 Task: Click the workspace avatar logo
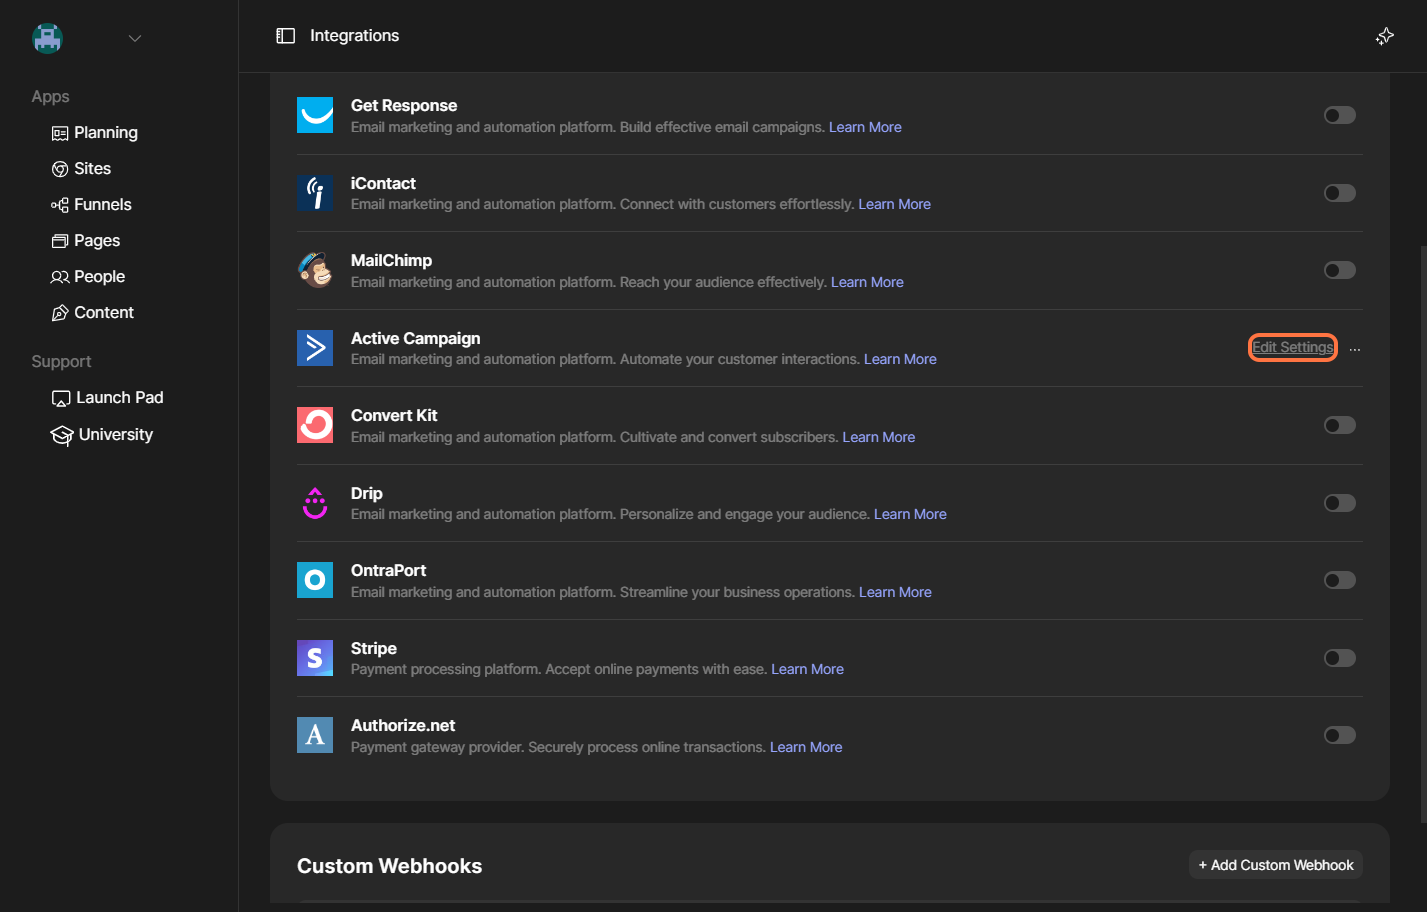(x=47, y=38)
